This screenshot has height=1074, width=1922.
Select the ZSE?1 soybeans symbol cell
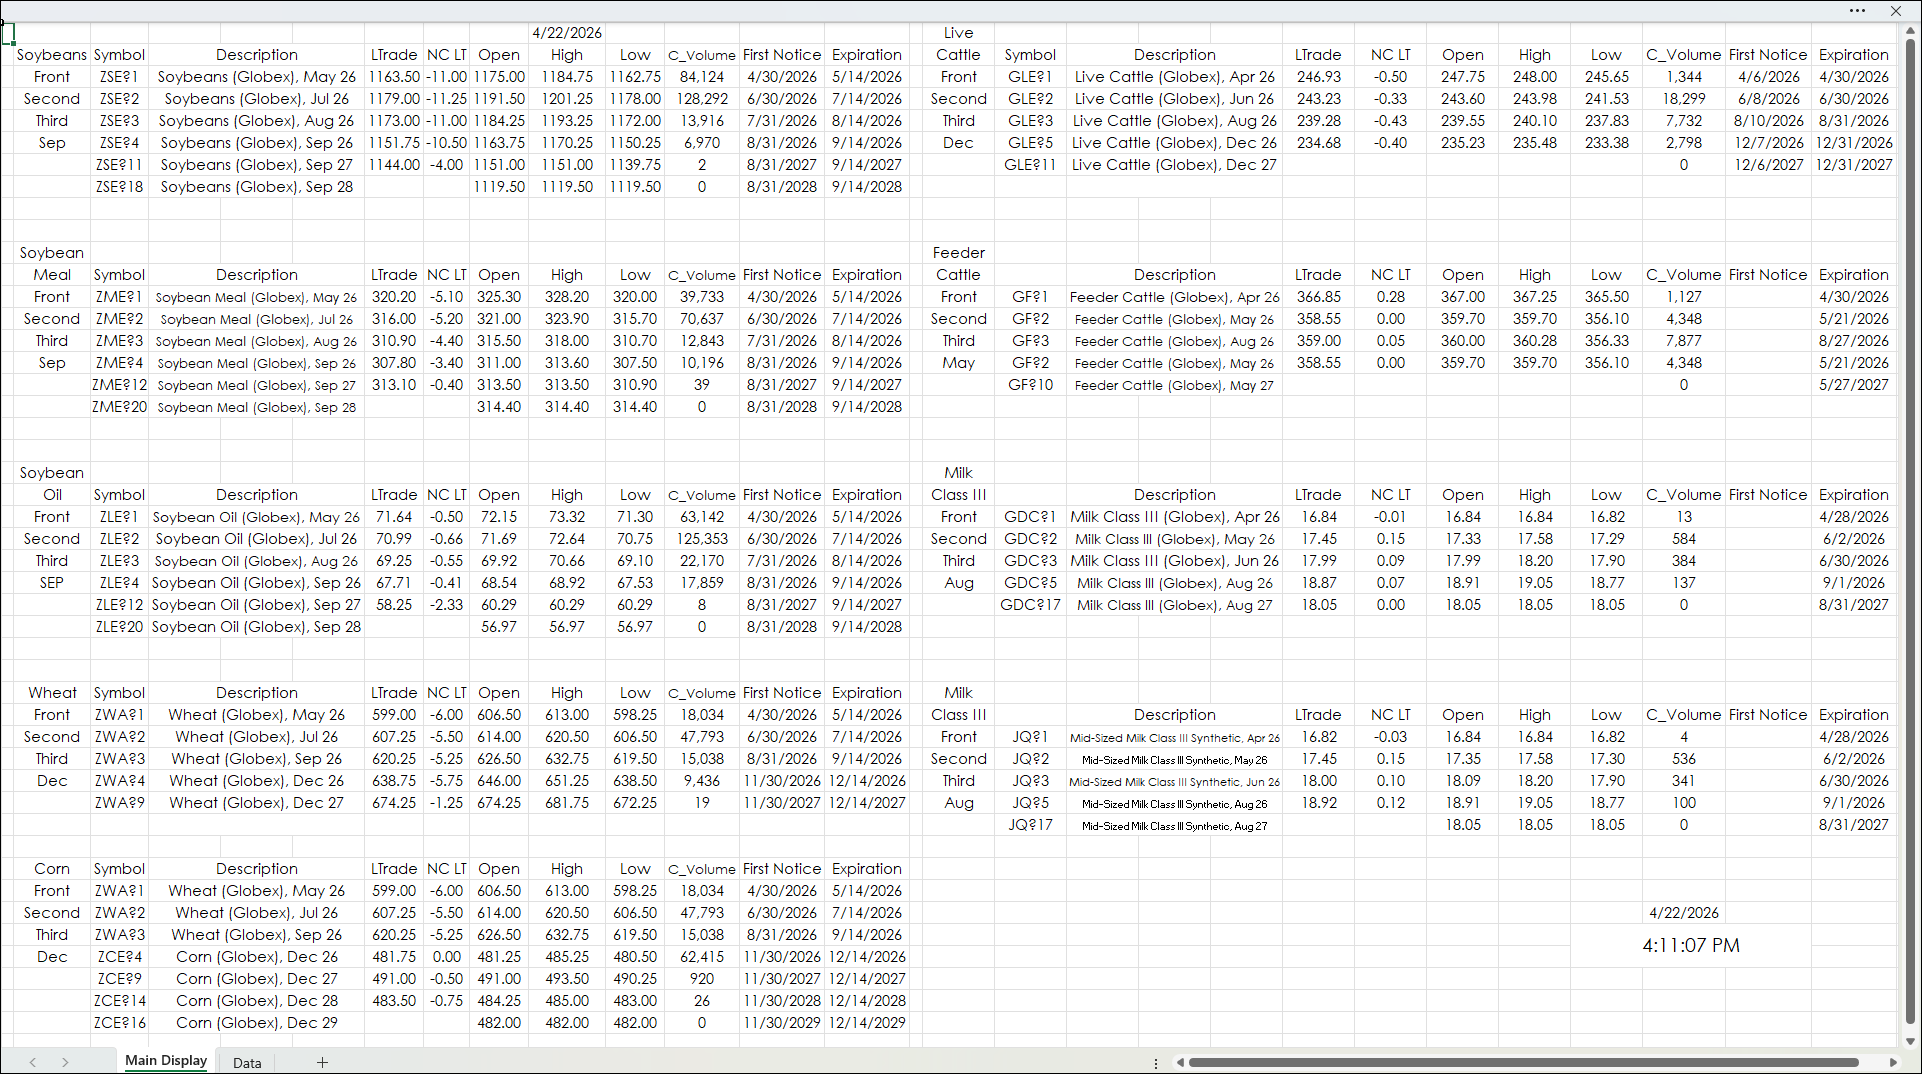pos(119,77)
